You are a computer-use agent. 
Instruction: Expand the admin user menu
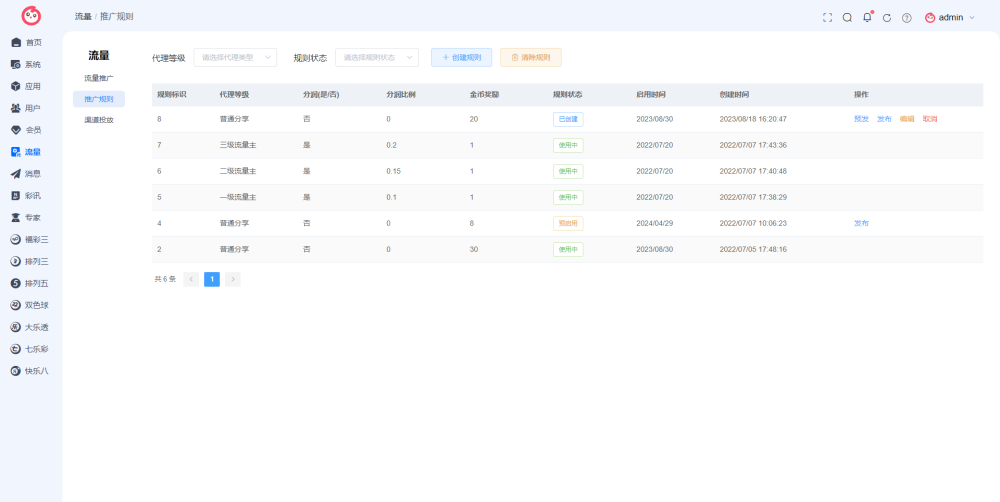click(x=950, y=18)
